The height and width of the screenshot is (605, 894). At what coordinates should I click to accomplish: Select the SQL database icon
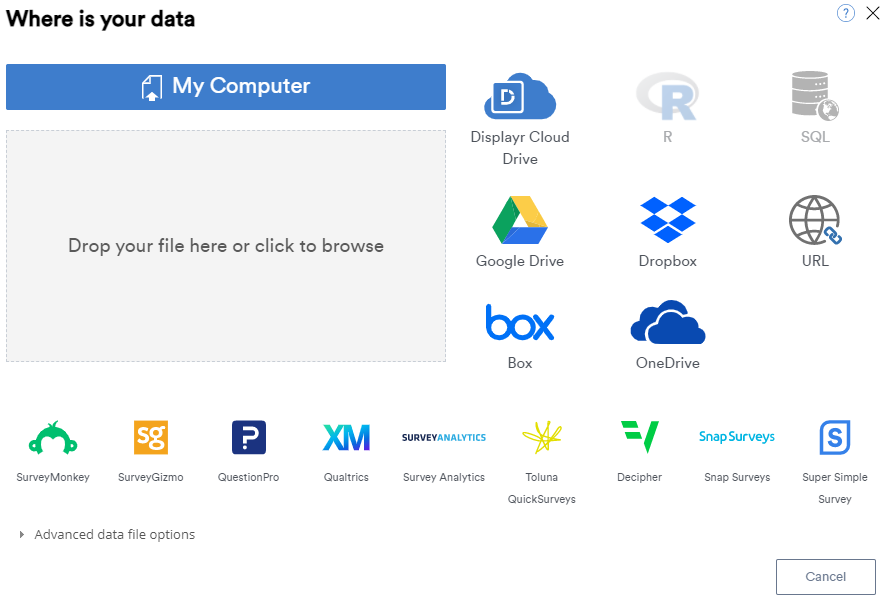pyautogui.click(x=815, y=96)
